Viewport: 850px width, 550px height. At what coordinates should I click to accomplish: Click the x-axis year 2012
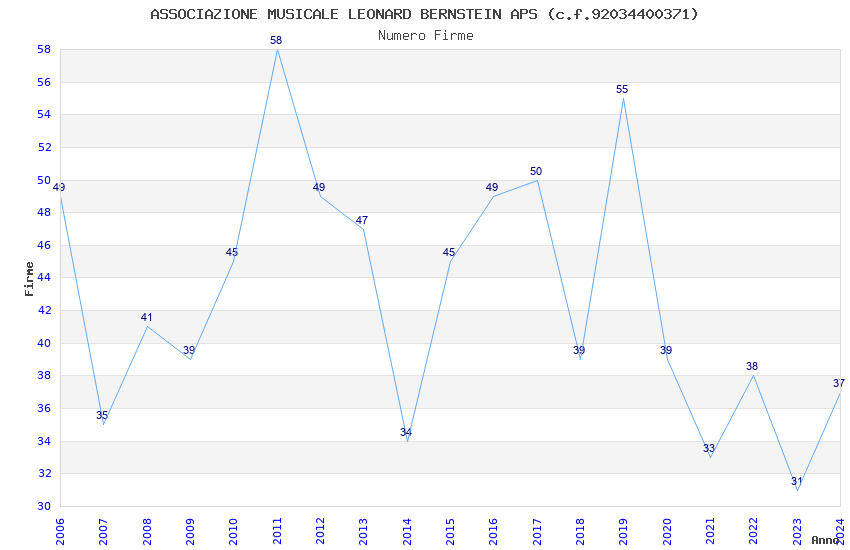320,531
